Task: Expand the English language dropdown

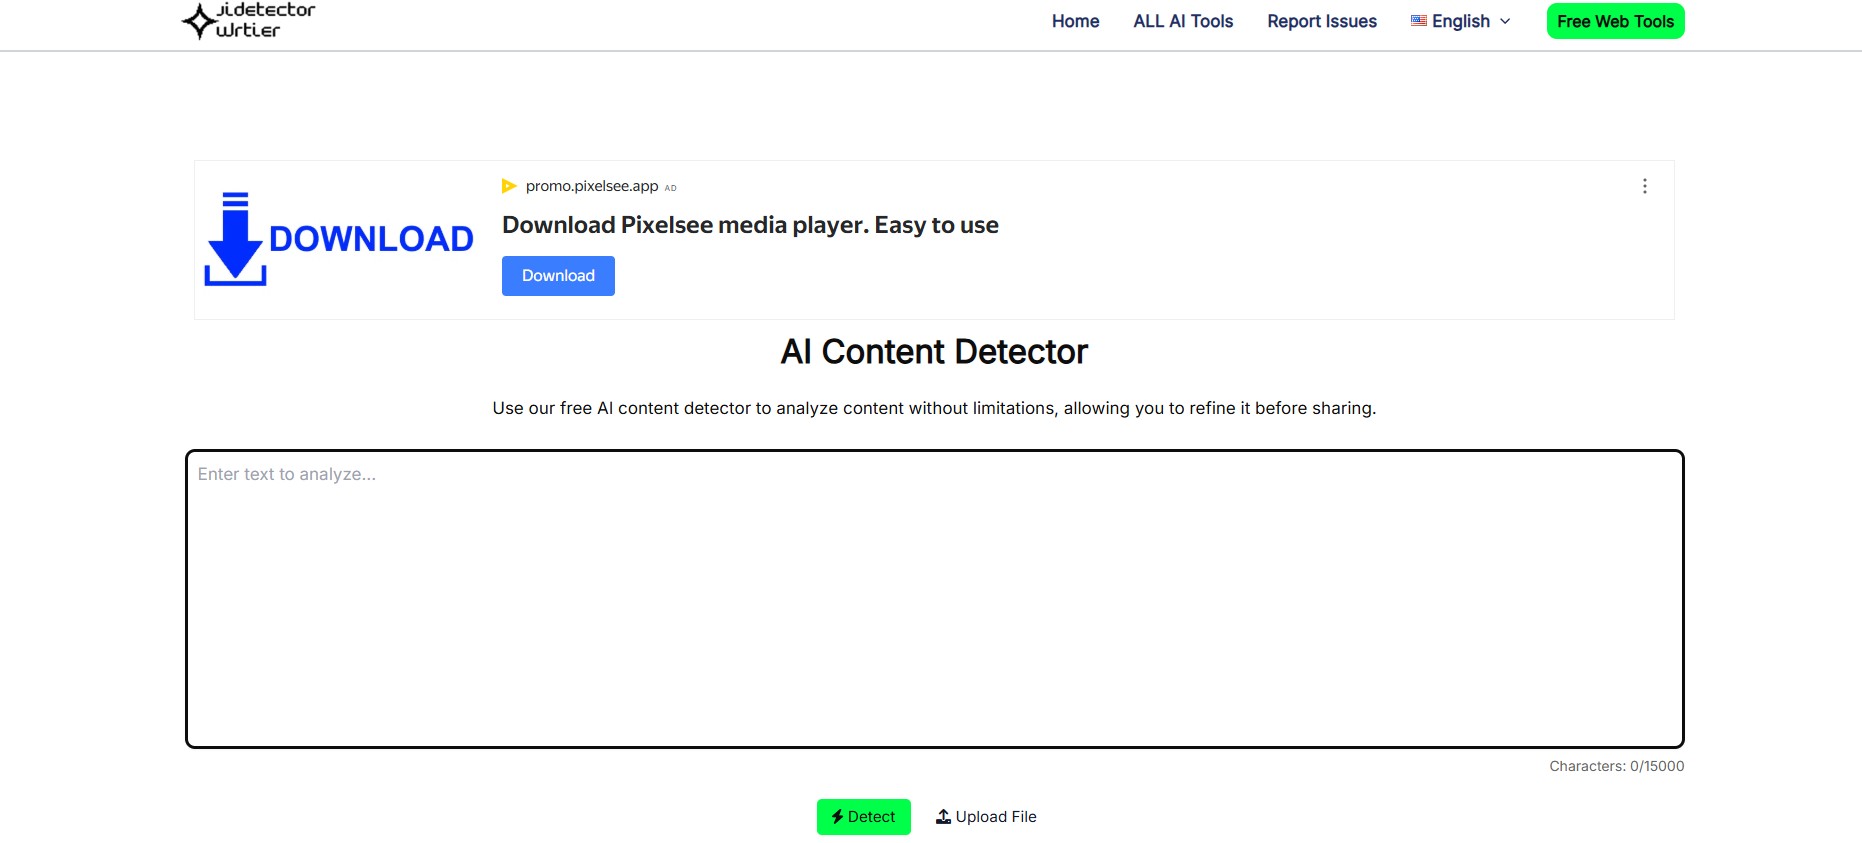Action: pyautogui.click(x=1460, y=21)
